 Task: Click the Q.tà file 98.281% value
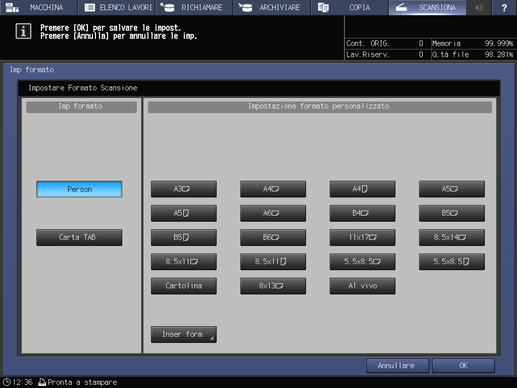pyautogui.click(x=499, y=54)
